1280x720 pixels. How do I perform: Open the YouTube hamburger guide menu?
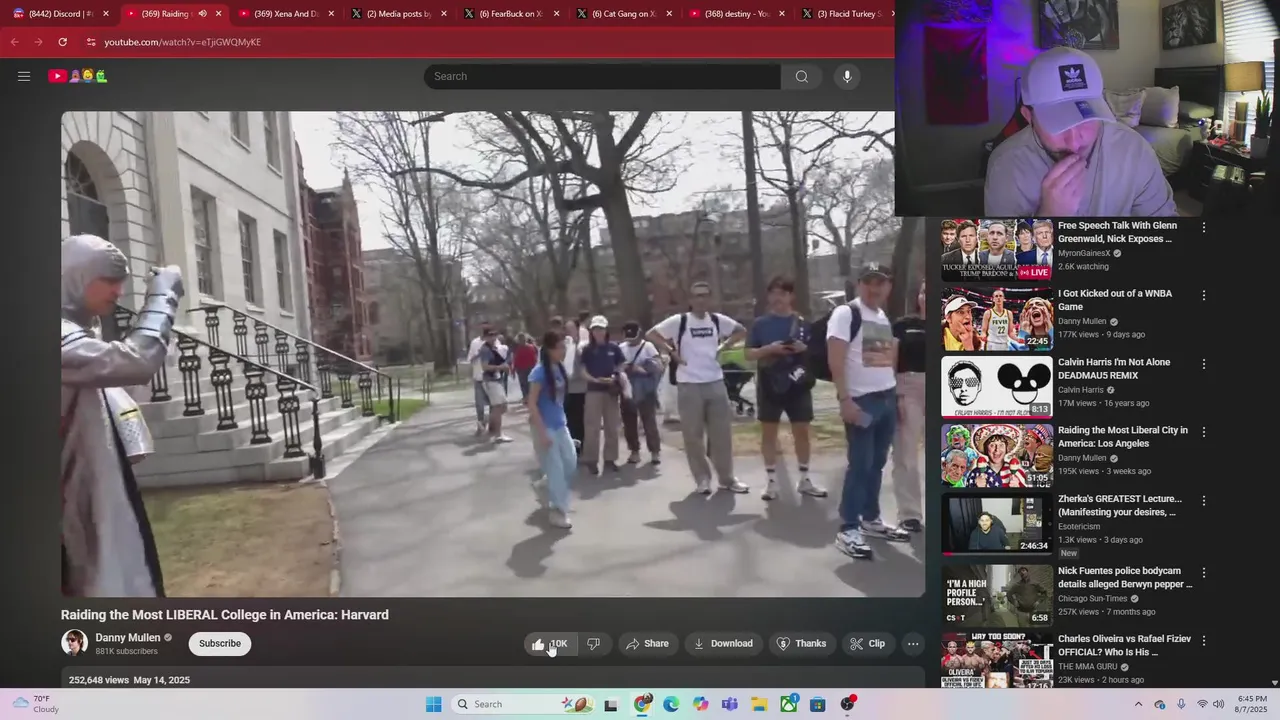tap(24, 76)
